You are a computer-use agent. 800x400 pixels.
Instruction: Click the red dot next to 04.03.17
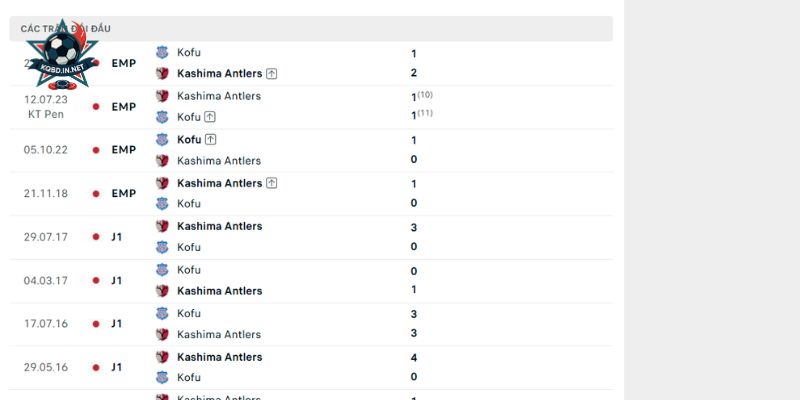point(96,281)
